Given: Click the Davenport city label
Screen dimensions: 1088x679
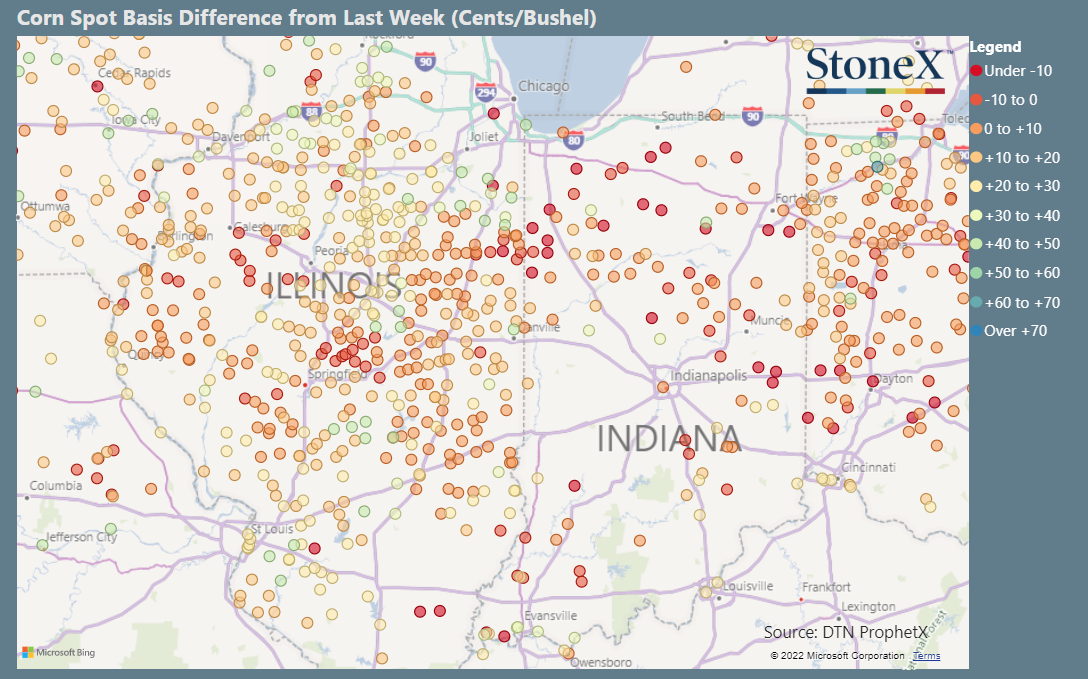Looking at the screenshot, I should click(241, 137).
